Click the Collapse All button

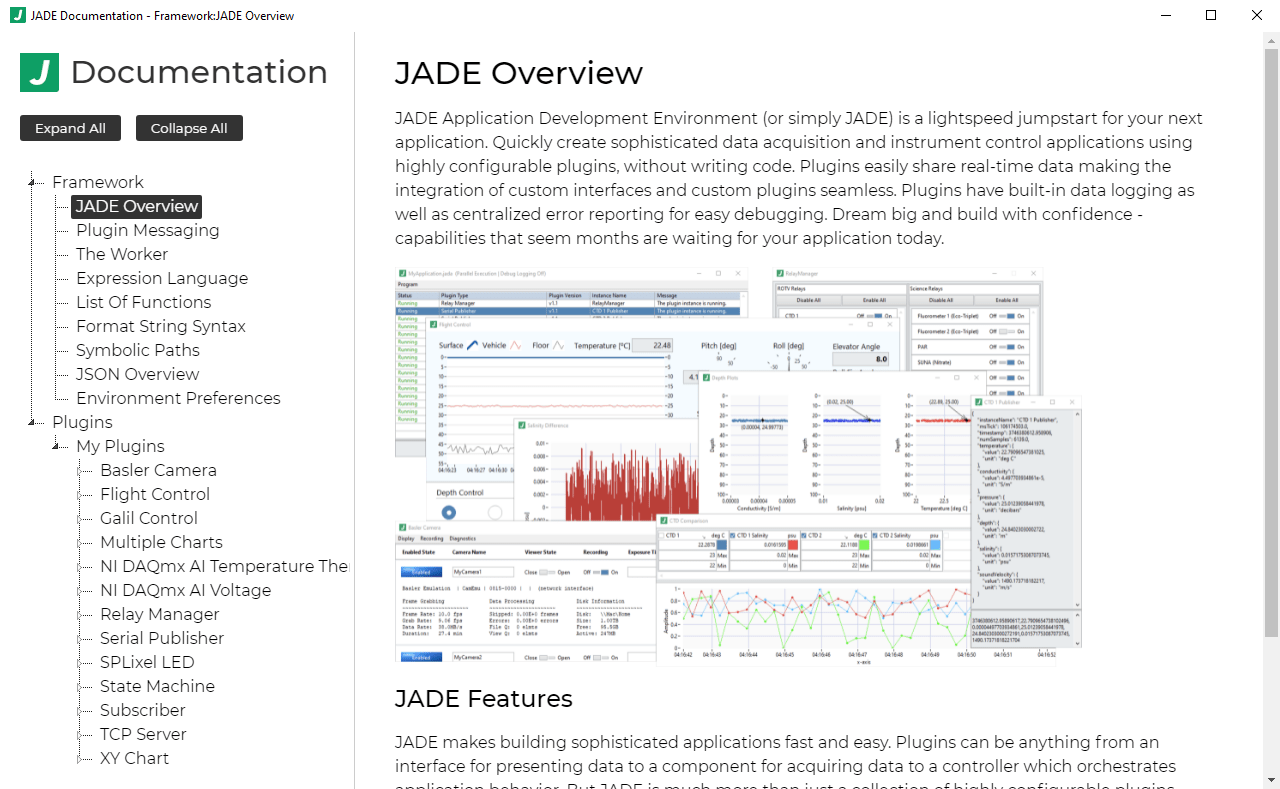click(x=189, y=128)
